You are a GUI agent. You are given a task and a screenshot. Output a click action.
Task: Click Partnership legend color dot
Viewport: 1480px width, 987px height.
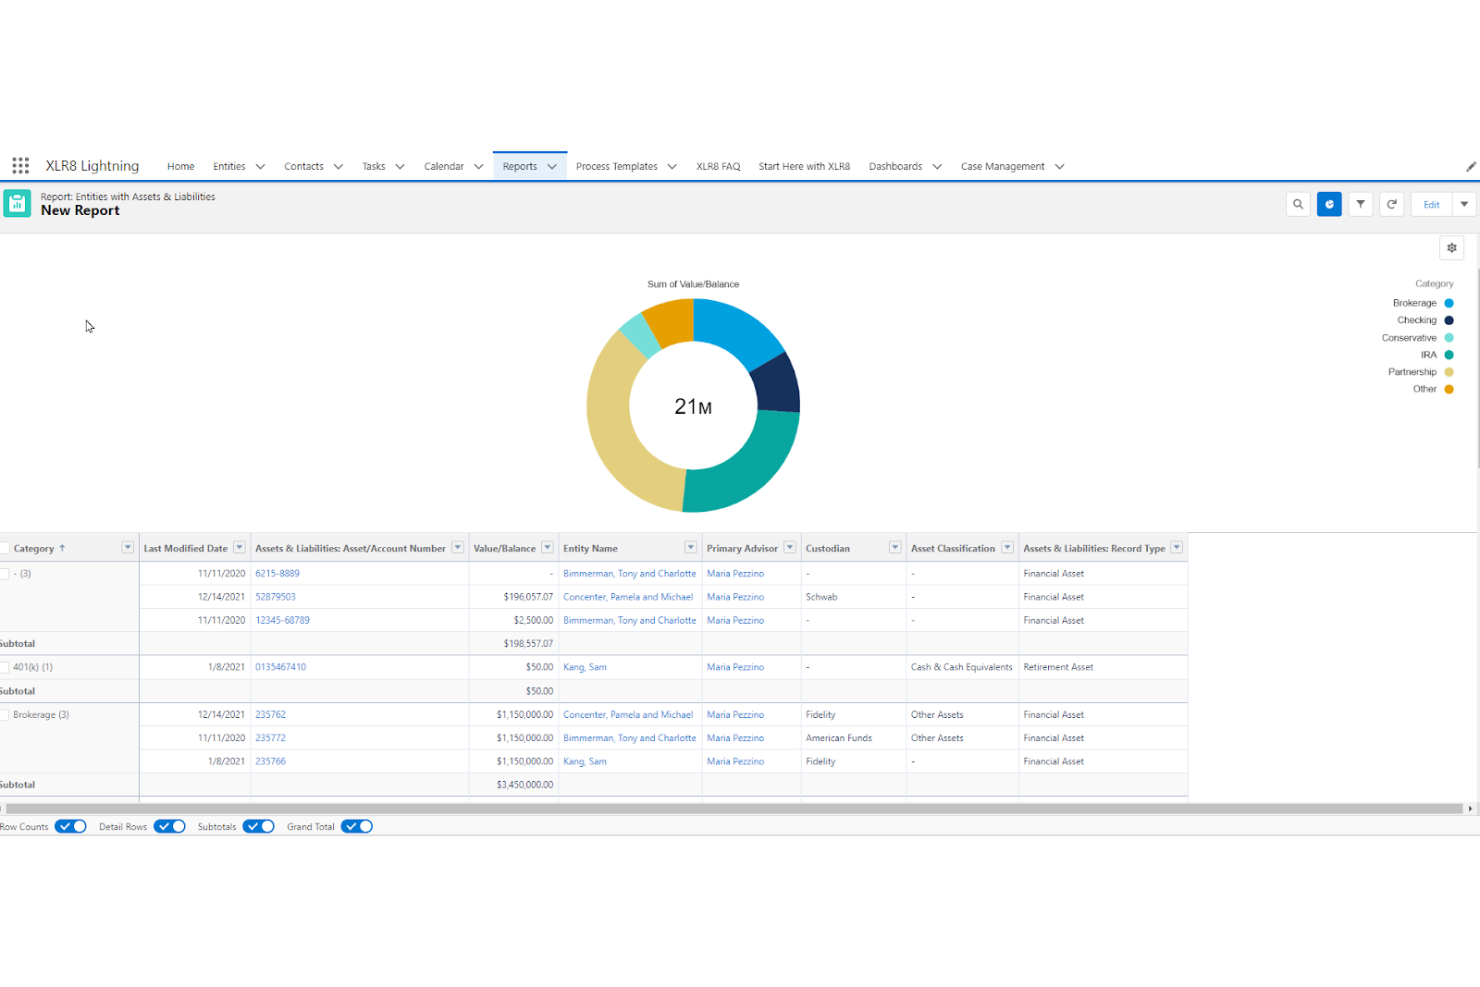point(1449,372)
